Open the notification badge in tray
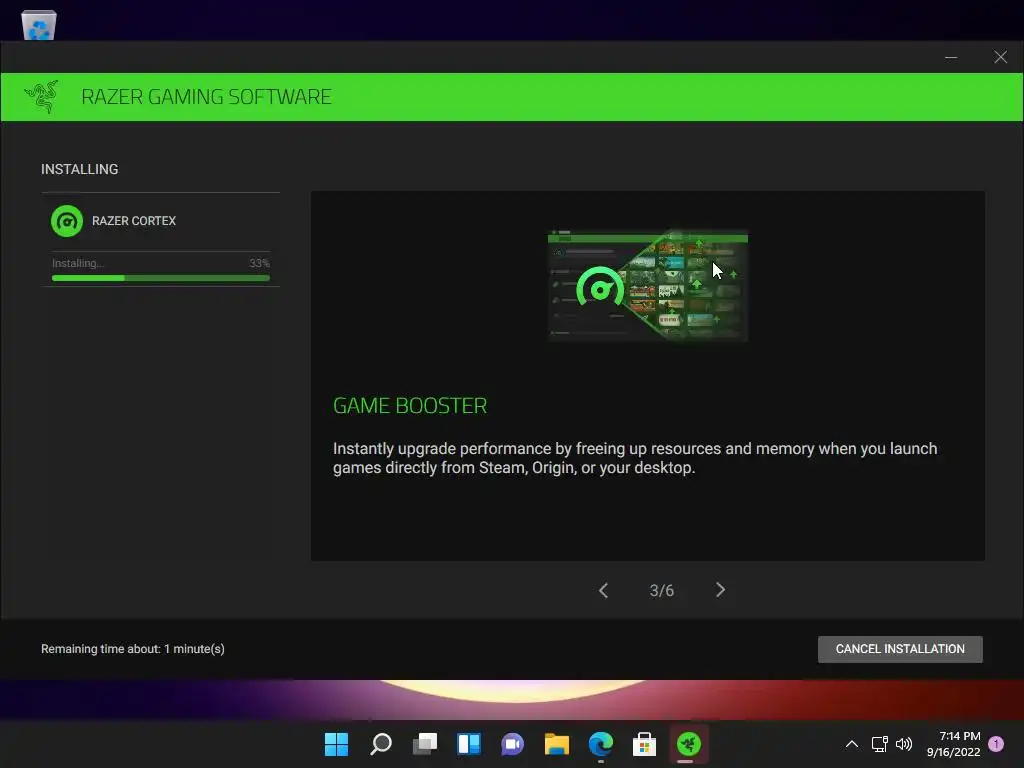Image resolution: width=1024 pixels, height=768 pixels. click(996, 743)
